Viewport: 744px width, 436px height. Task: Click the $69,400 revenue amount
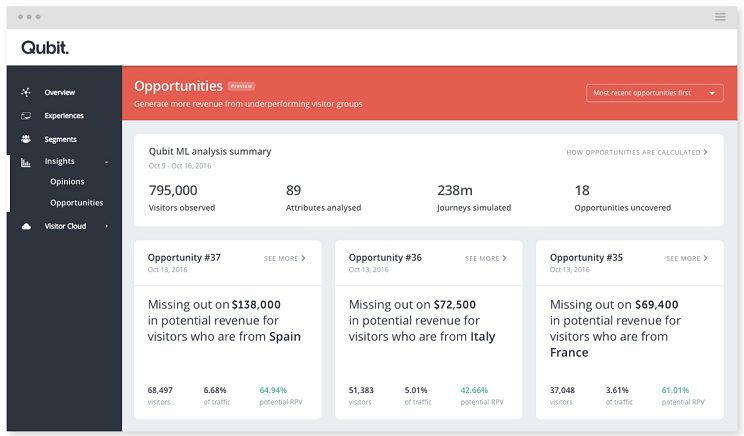[x=657, y=305]
